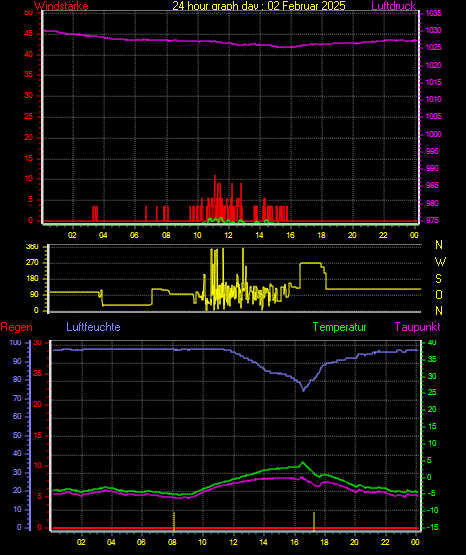Click the Regen legend label
Image resolution: width=466 pixels, height=555 pixels.
[16, 327]
